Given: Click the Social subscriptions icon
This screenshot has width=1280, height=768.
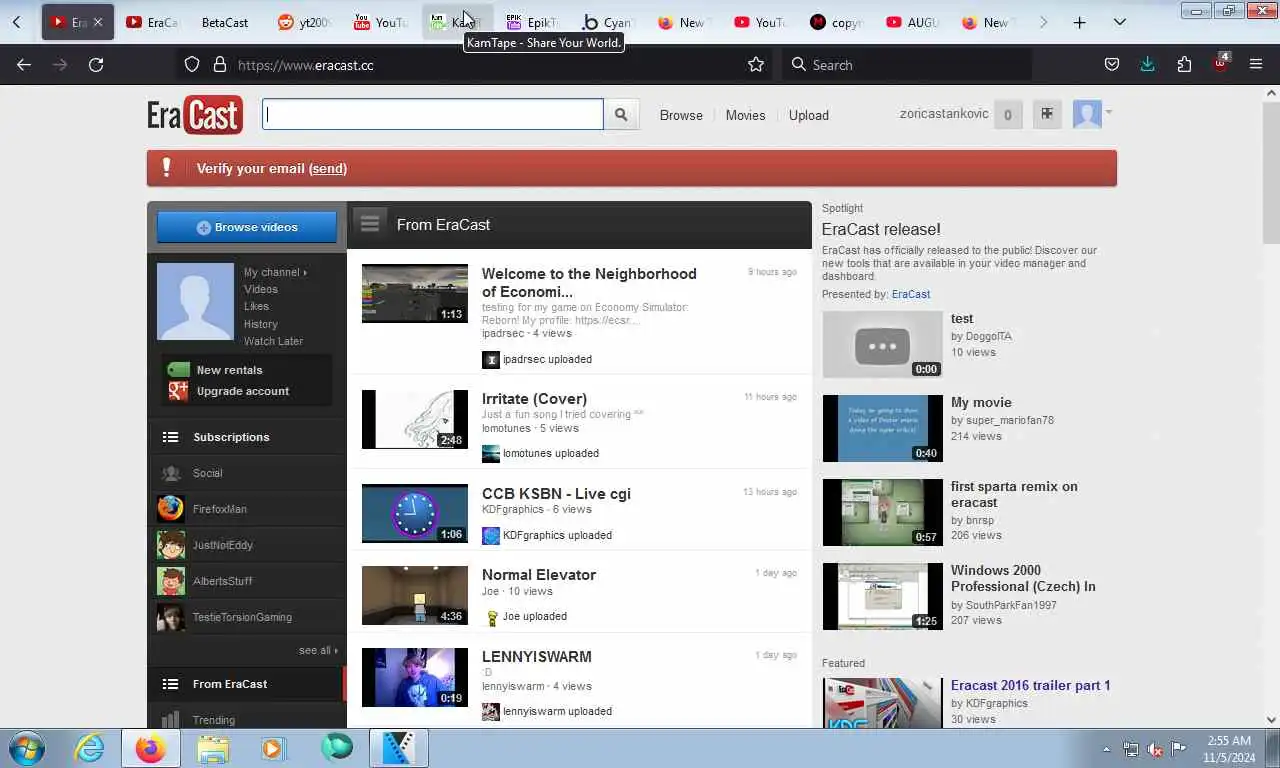Looking at the screenshot, I should pos(171,473).
